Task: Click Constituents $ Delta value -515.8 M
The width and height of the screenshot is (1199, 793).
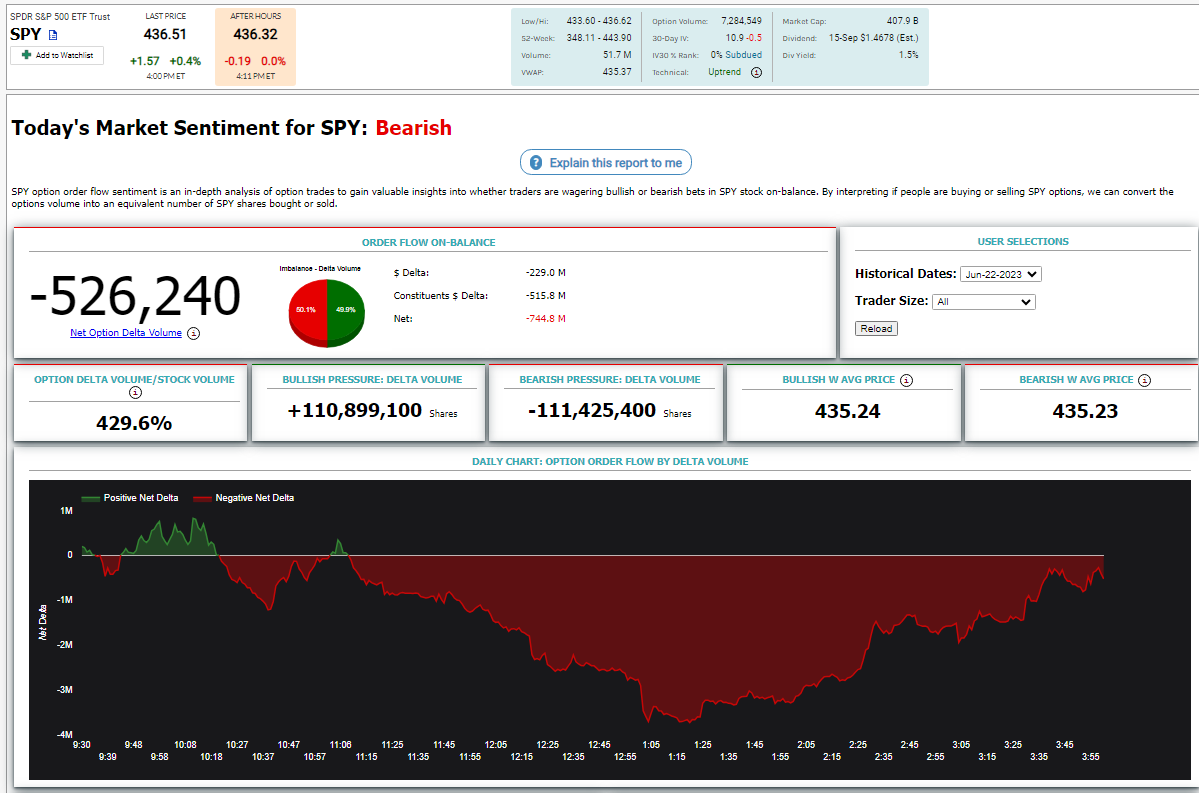Action: [546, 296]
